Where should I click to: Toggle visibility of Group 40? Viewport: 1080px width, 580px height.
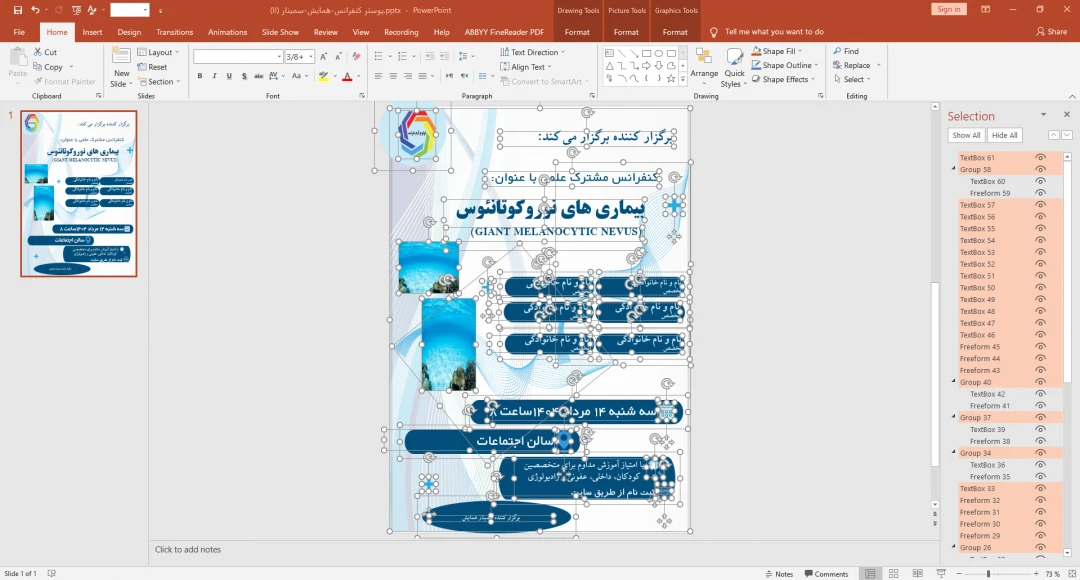[1041, 382]
